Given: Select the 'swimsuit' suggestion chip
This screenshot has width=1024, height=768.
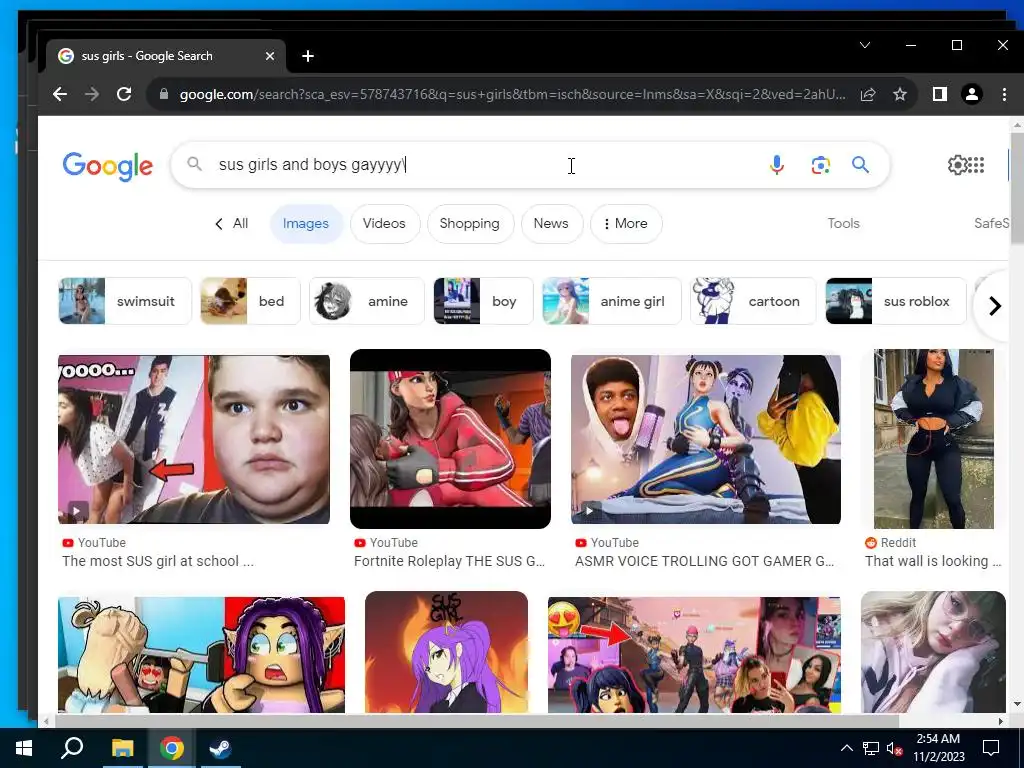Looking at the screenshot, I should pyautogui.click(x=125, y=301).
